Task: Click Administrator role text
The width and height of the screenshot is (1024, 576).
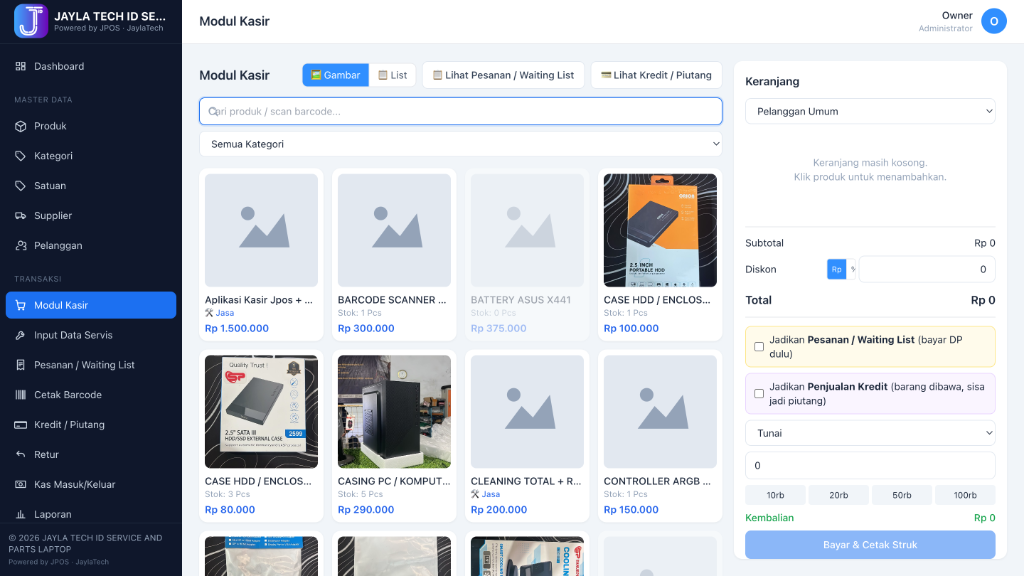Action: point(945,29)
